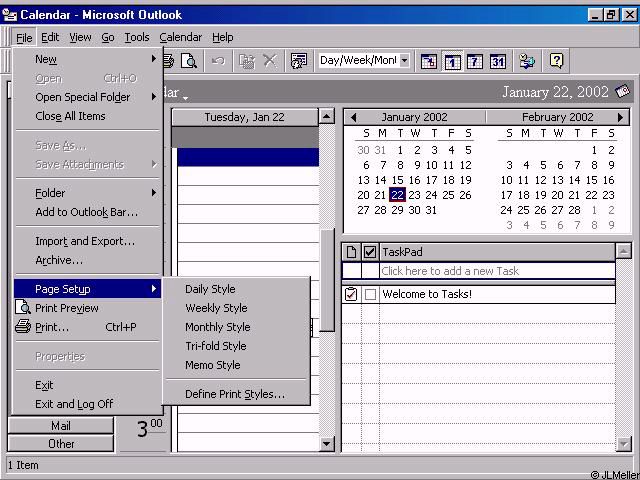Open the Tools menu
The height and width of the screenshot is (480, 640).
point(137,38)
